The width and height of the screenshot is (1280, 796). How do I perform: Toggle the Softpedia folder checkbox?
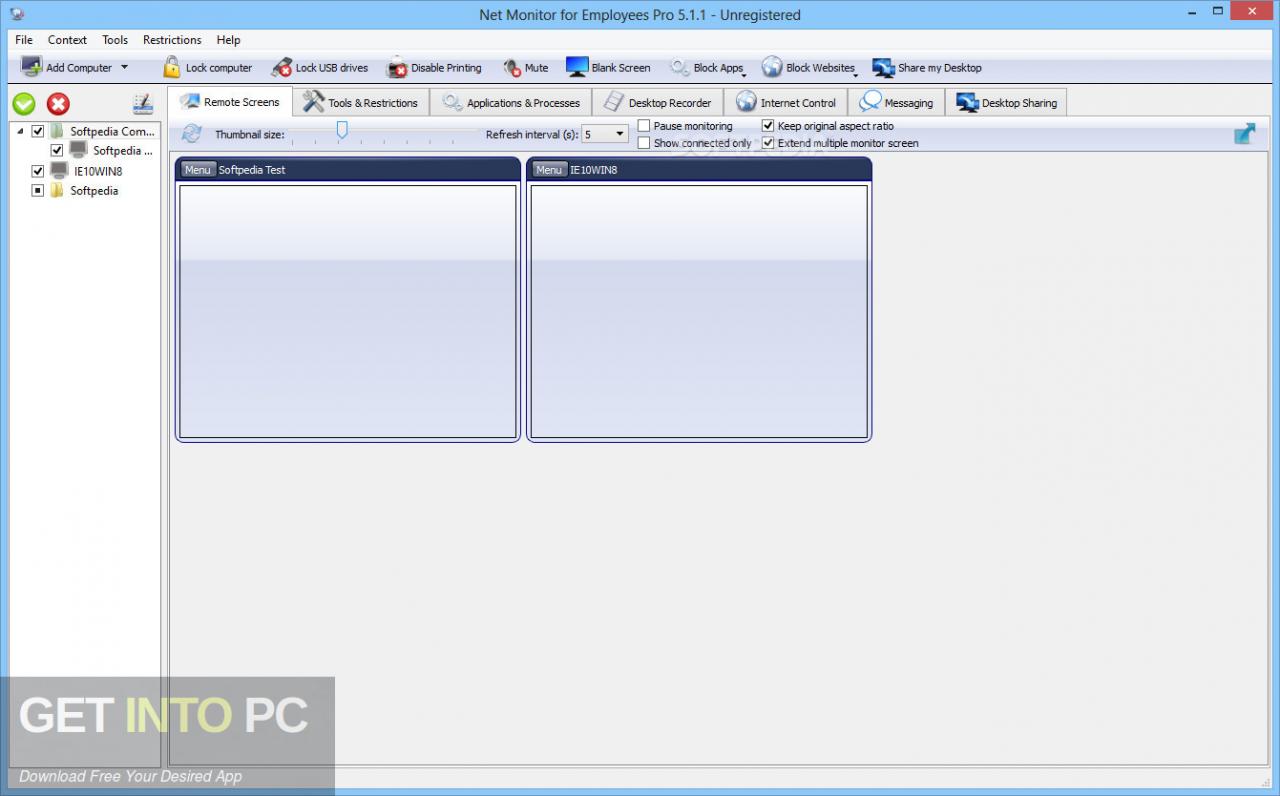38,191
